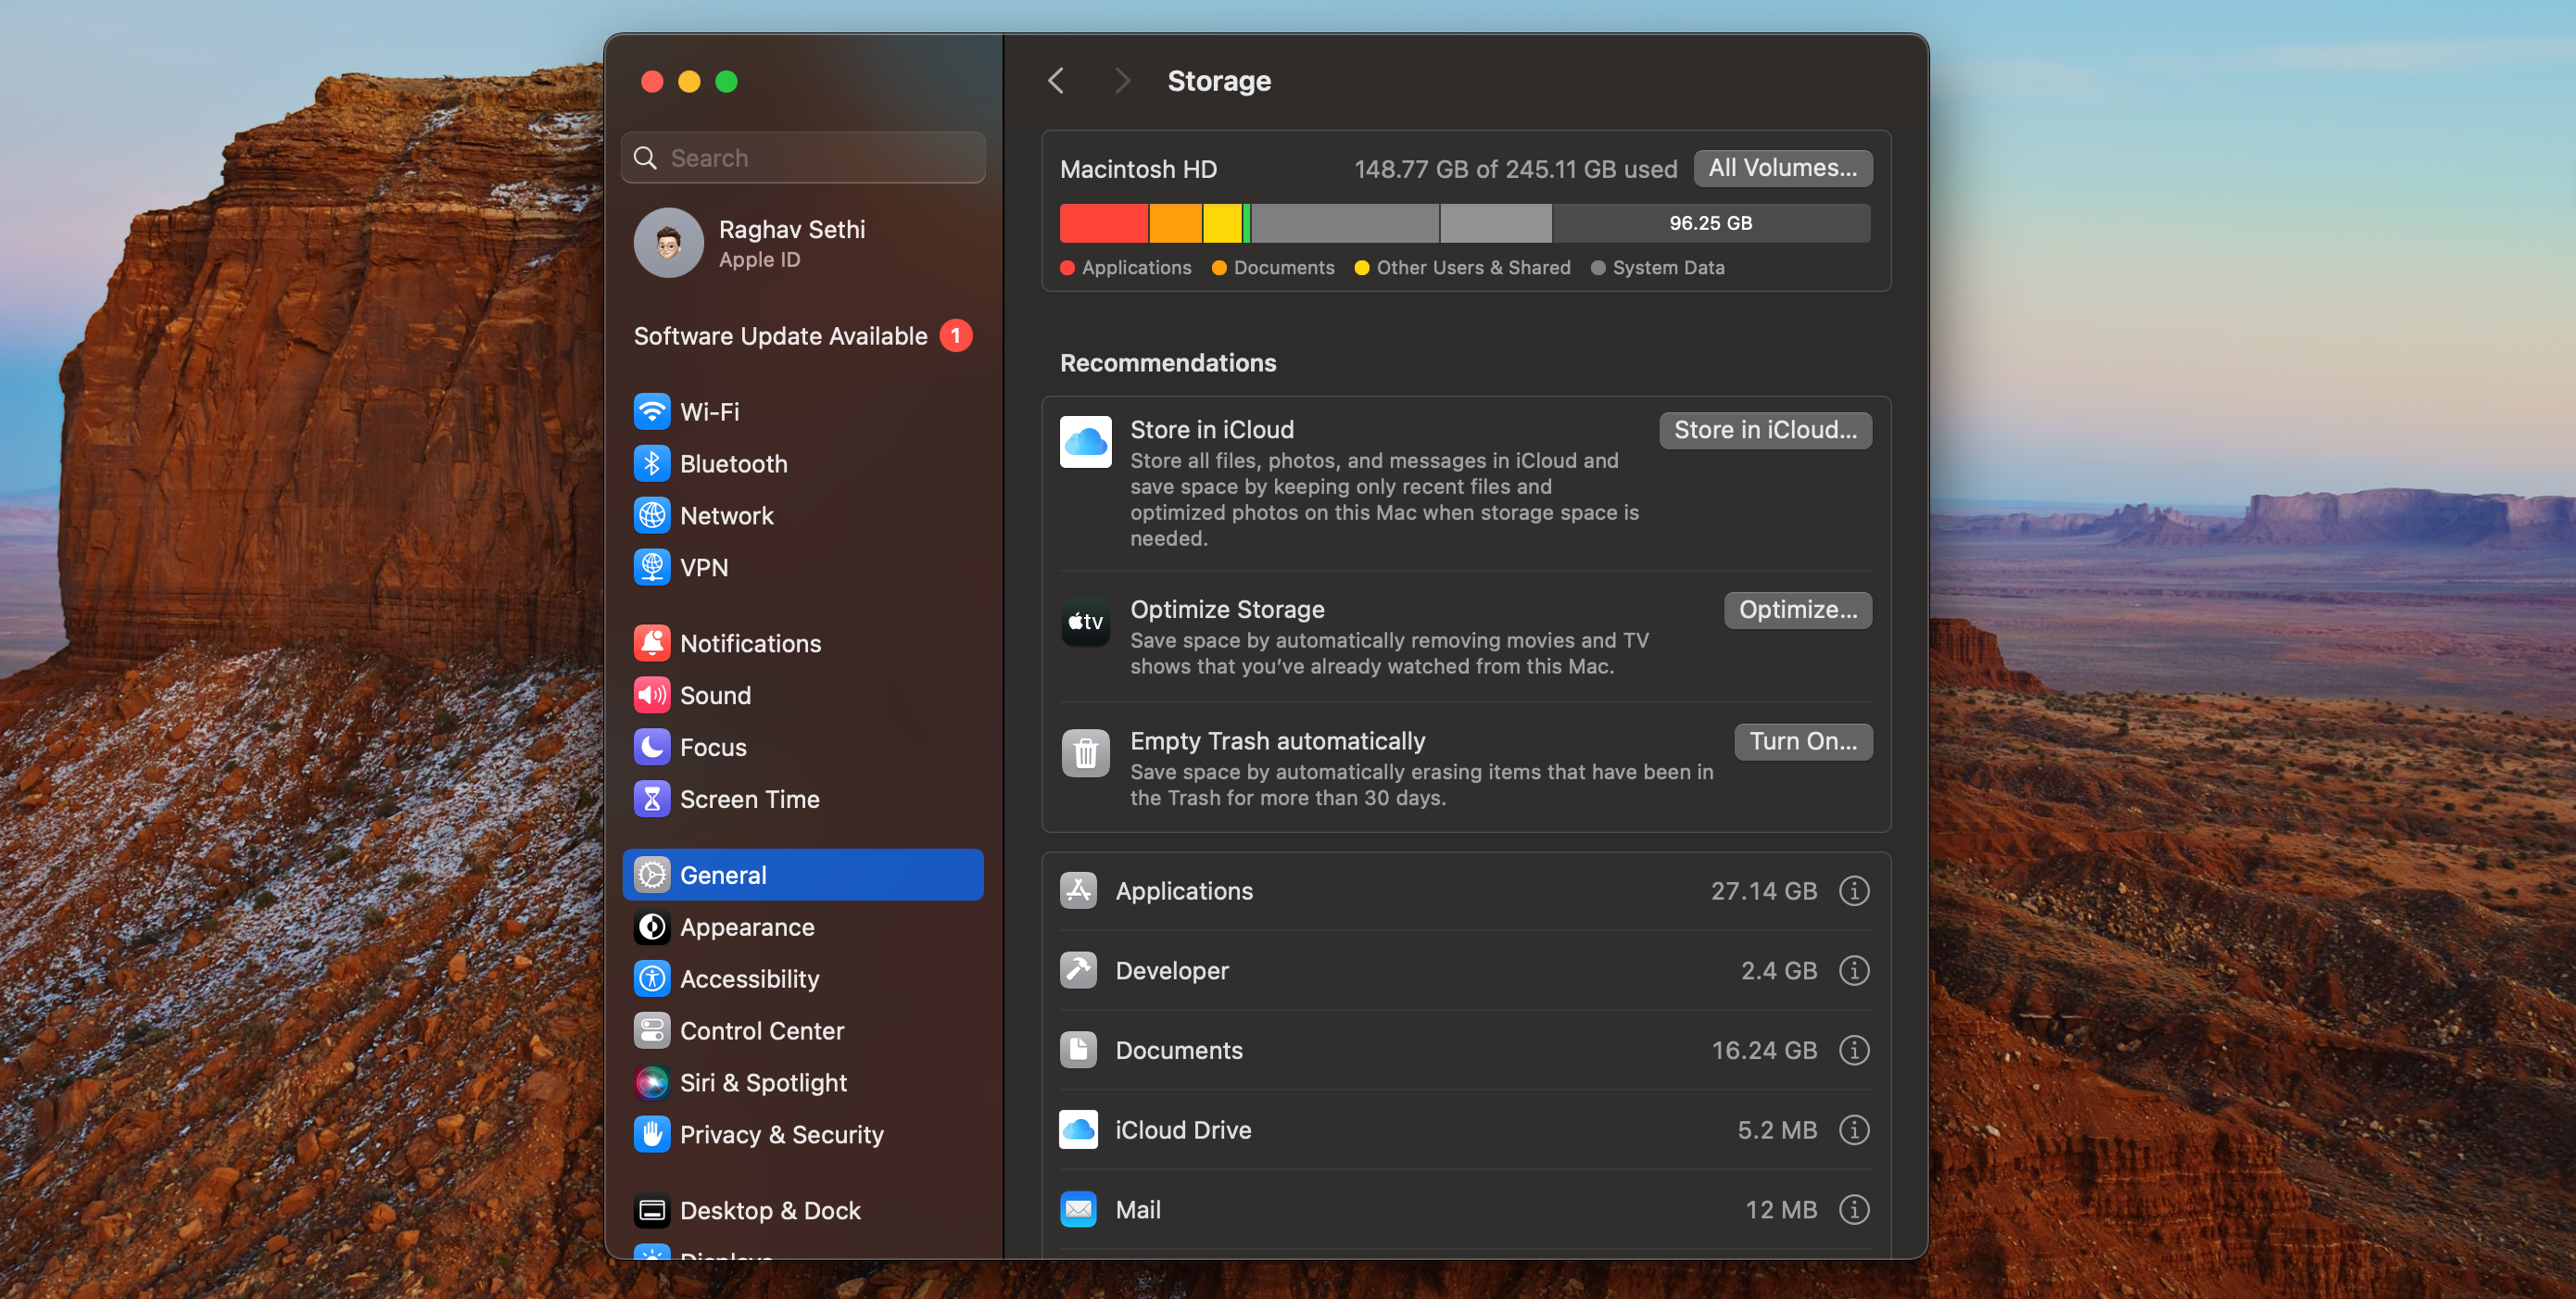Click the Optimize Storage button
The height and width of the screenshot is (1299, 2576).
(1797, 610)
